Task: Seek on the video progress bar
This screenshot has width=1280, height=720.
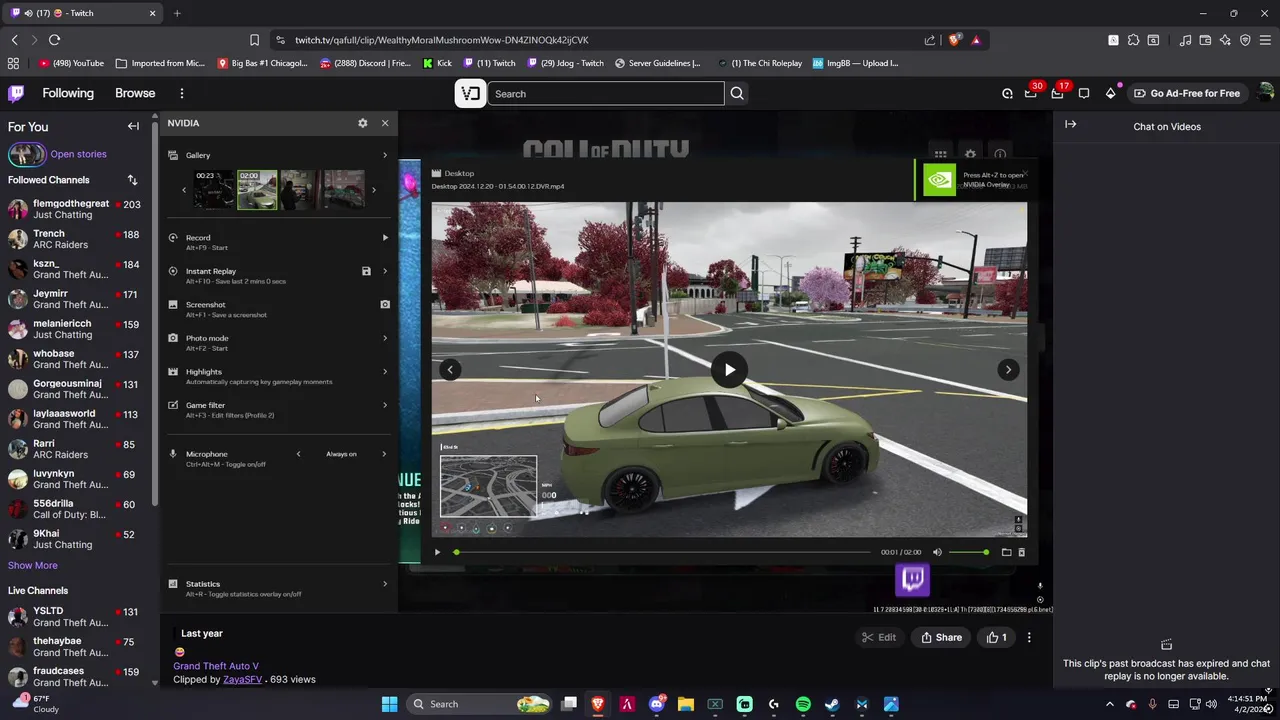Action: pos(662,552)
